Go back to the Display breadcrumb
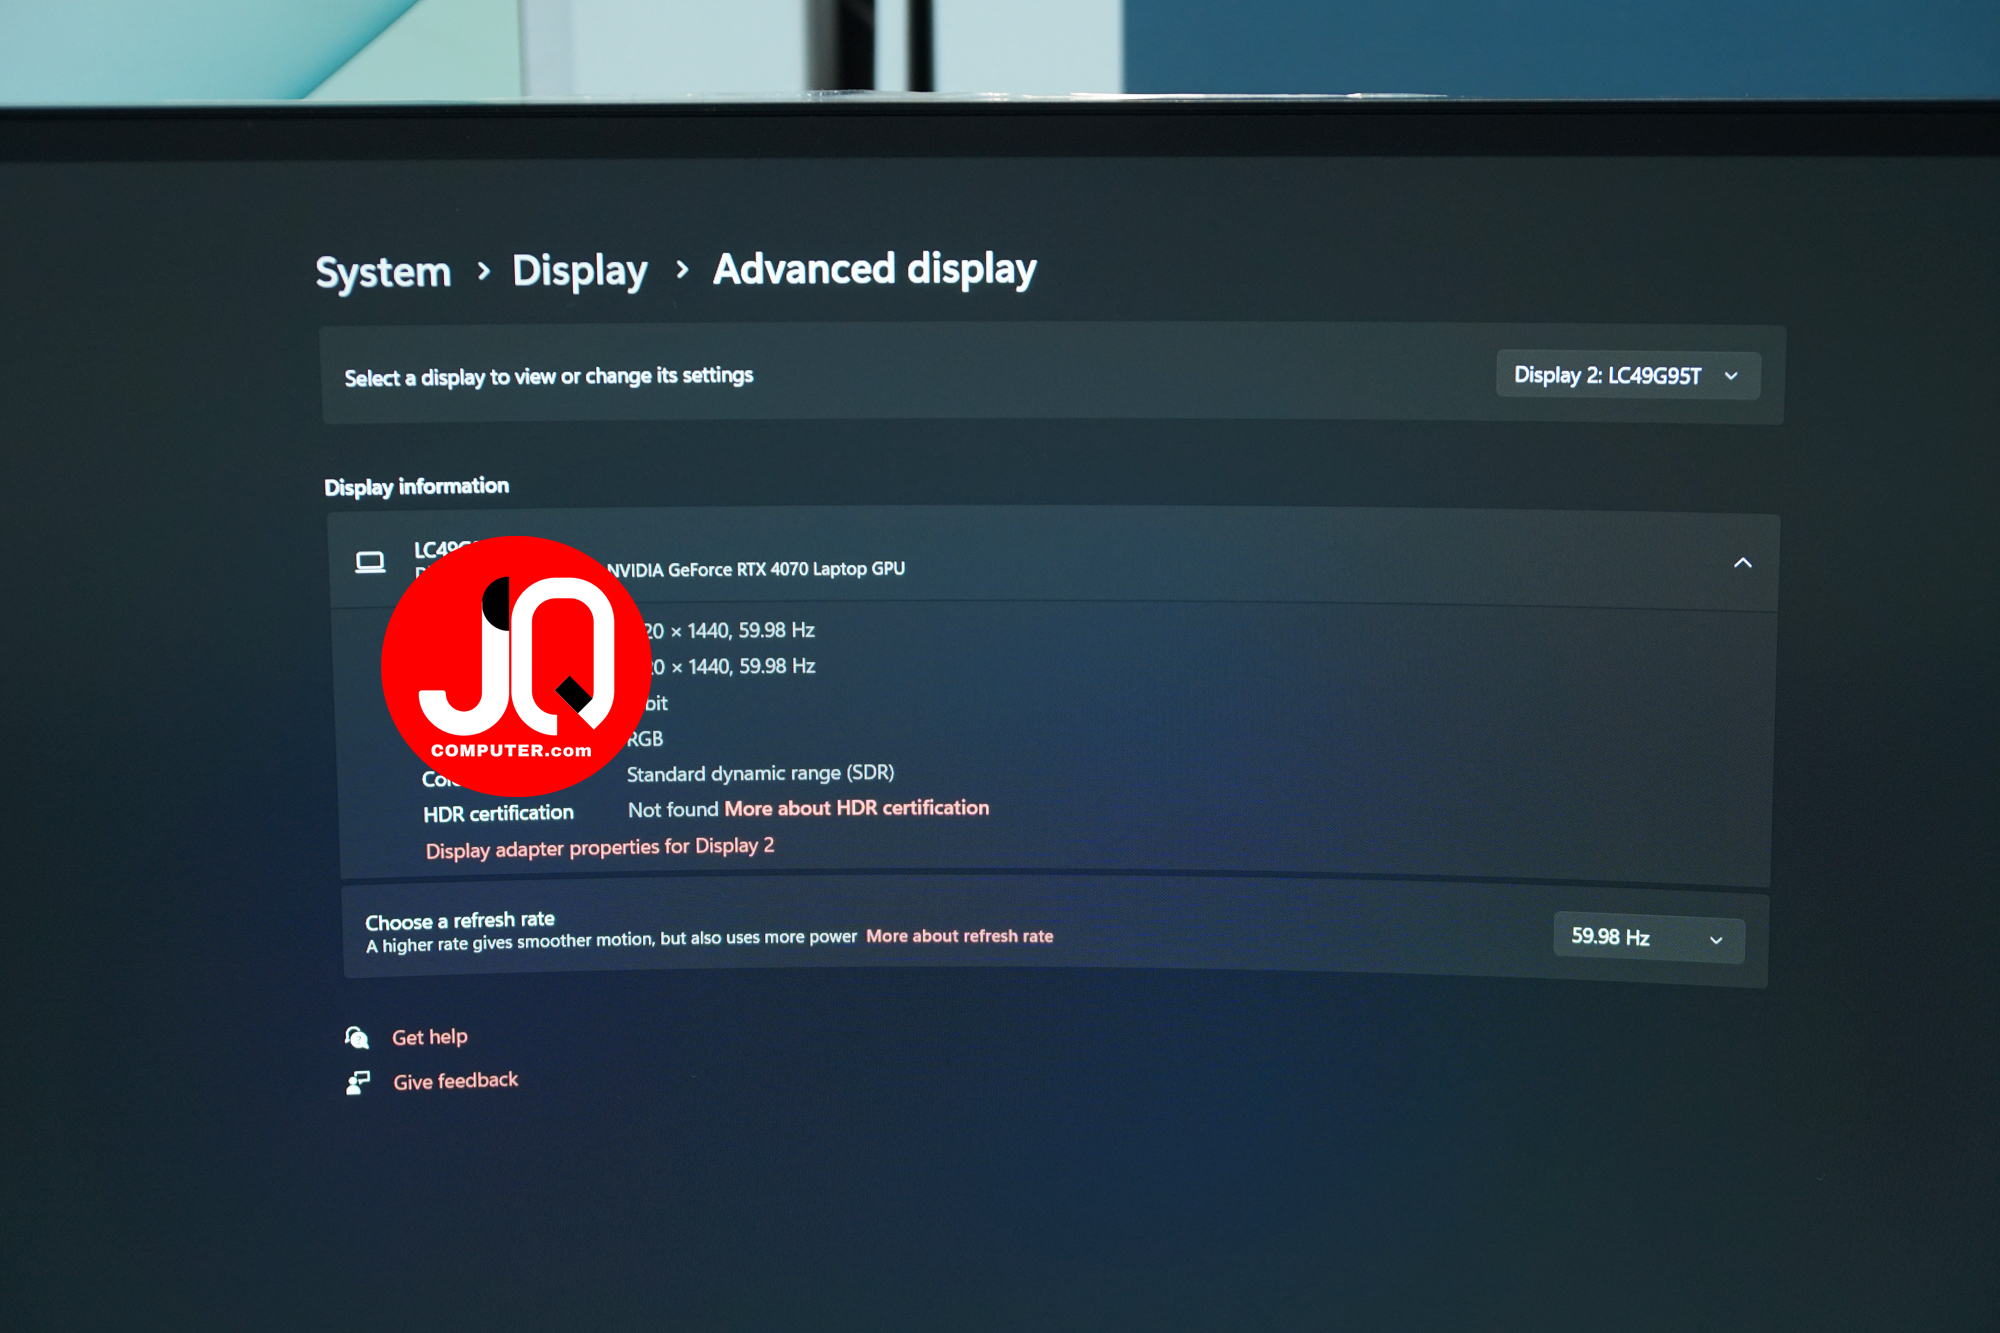 coord(580,271)
